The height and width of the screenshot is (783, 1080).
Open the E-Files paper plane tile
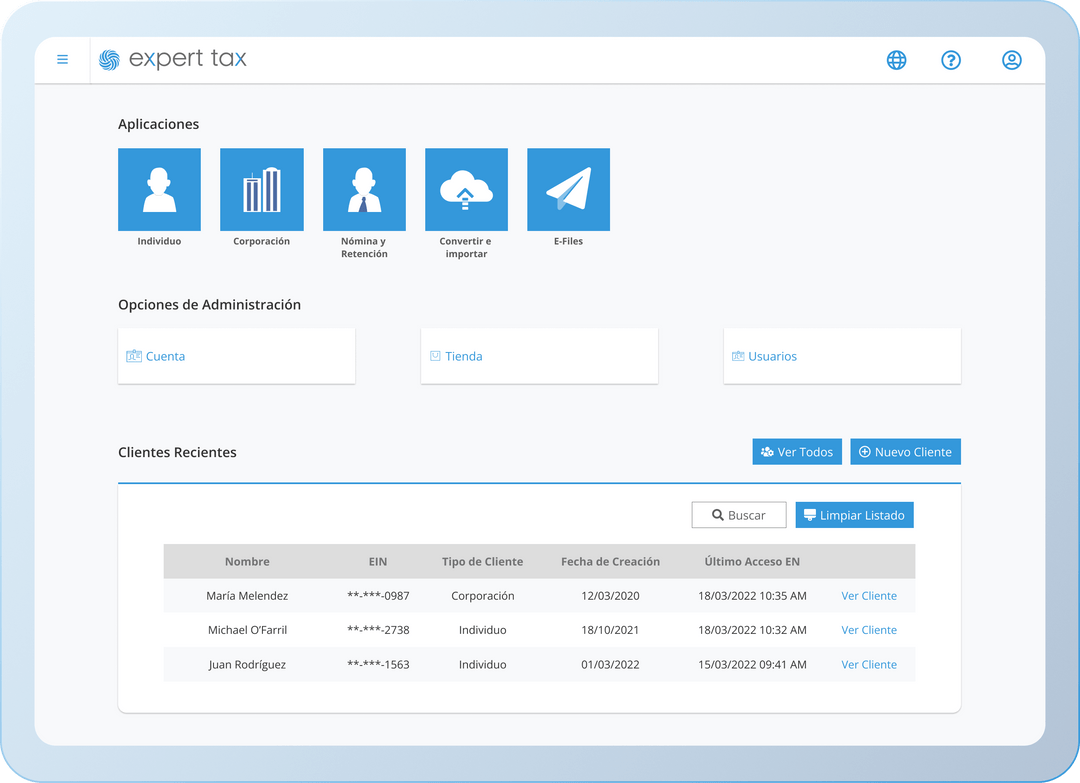pyautogui.click(x=568, y=190)
